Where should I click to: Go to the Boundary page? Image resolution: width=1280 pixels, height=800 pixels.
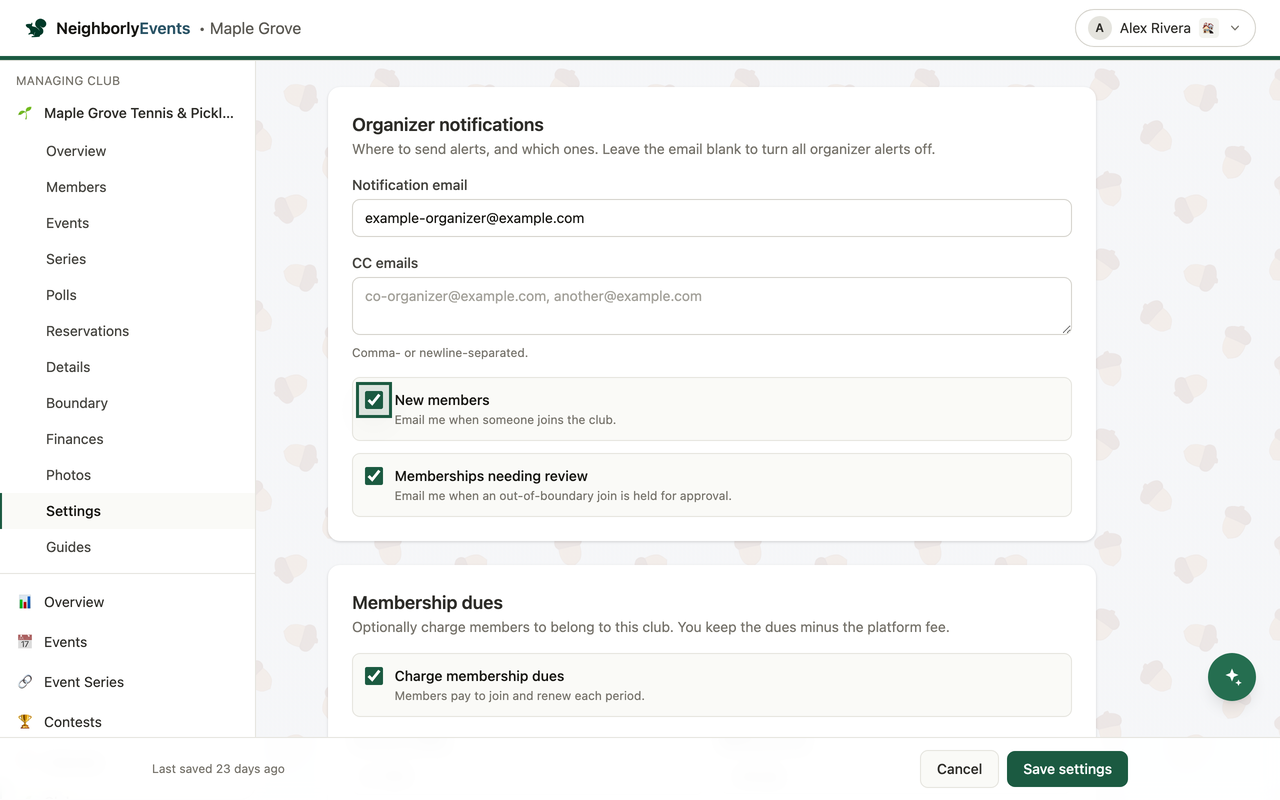point(77,403)
